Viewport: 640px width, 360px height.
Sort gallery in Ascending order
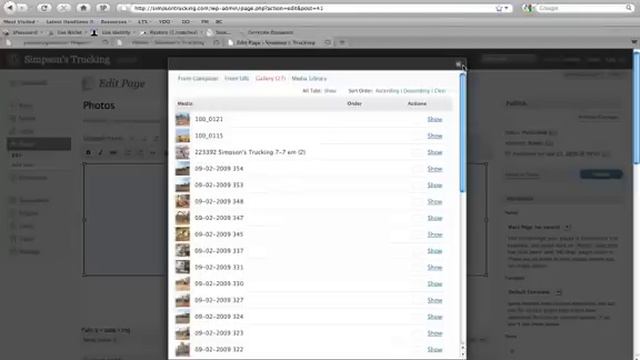(387, 91)
